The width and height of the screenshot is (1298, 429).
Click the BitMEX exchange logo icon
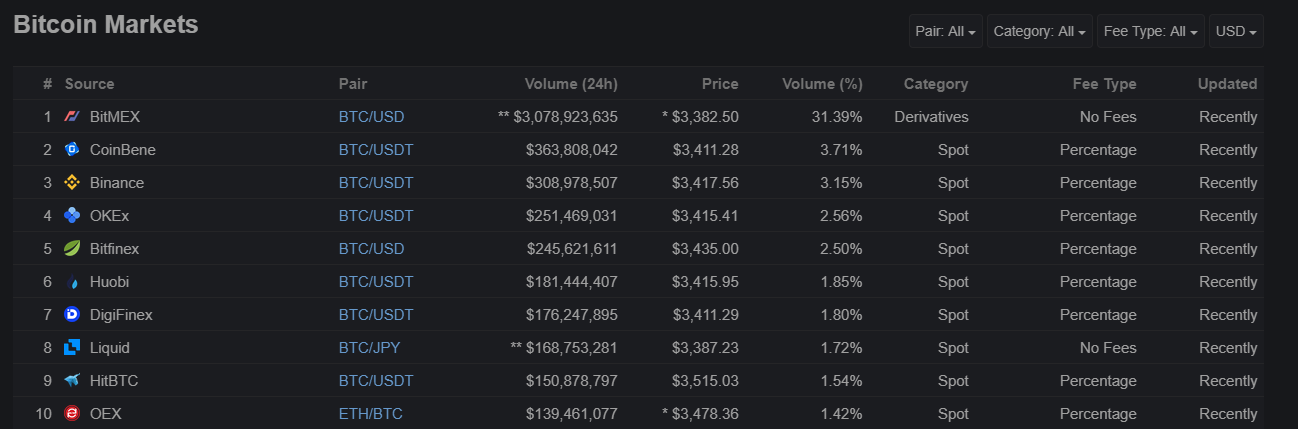[72, 117]
